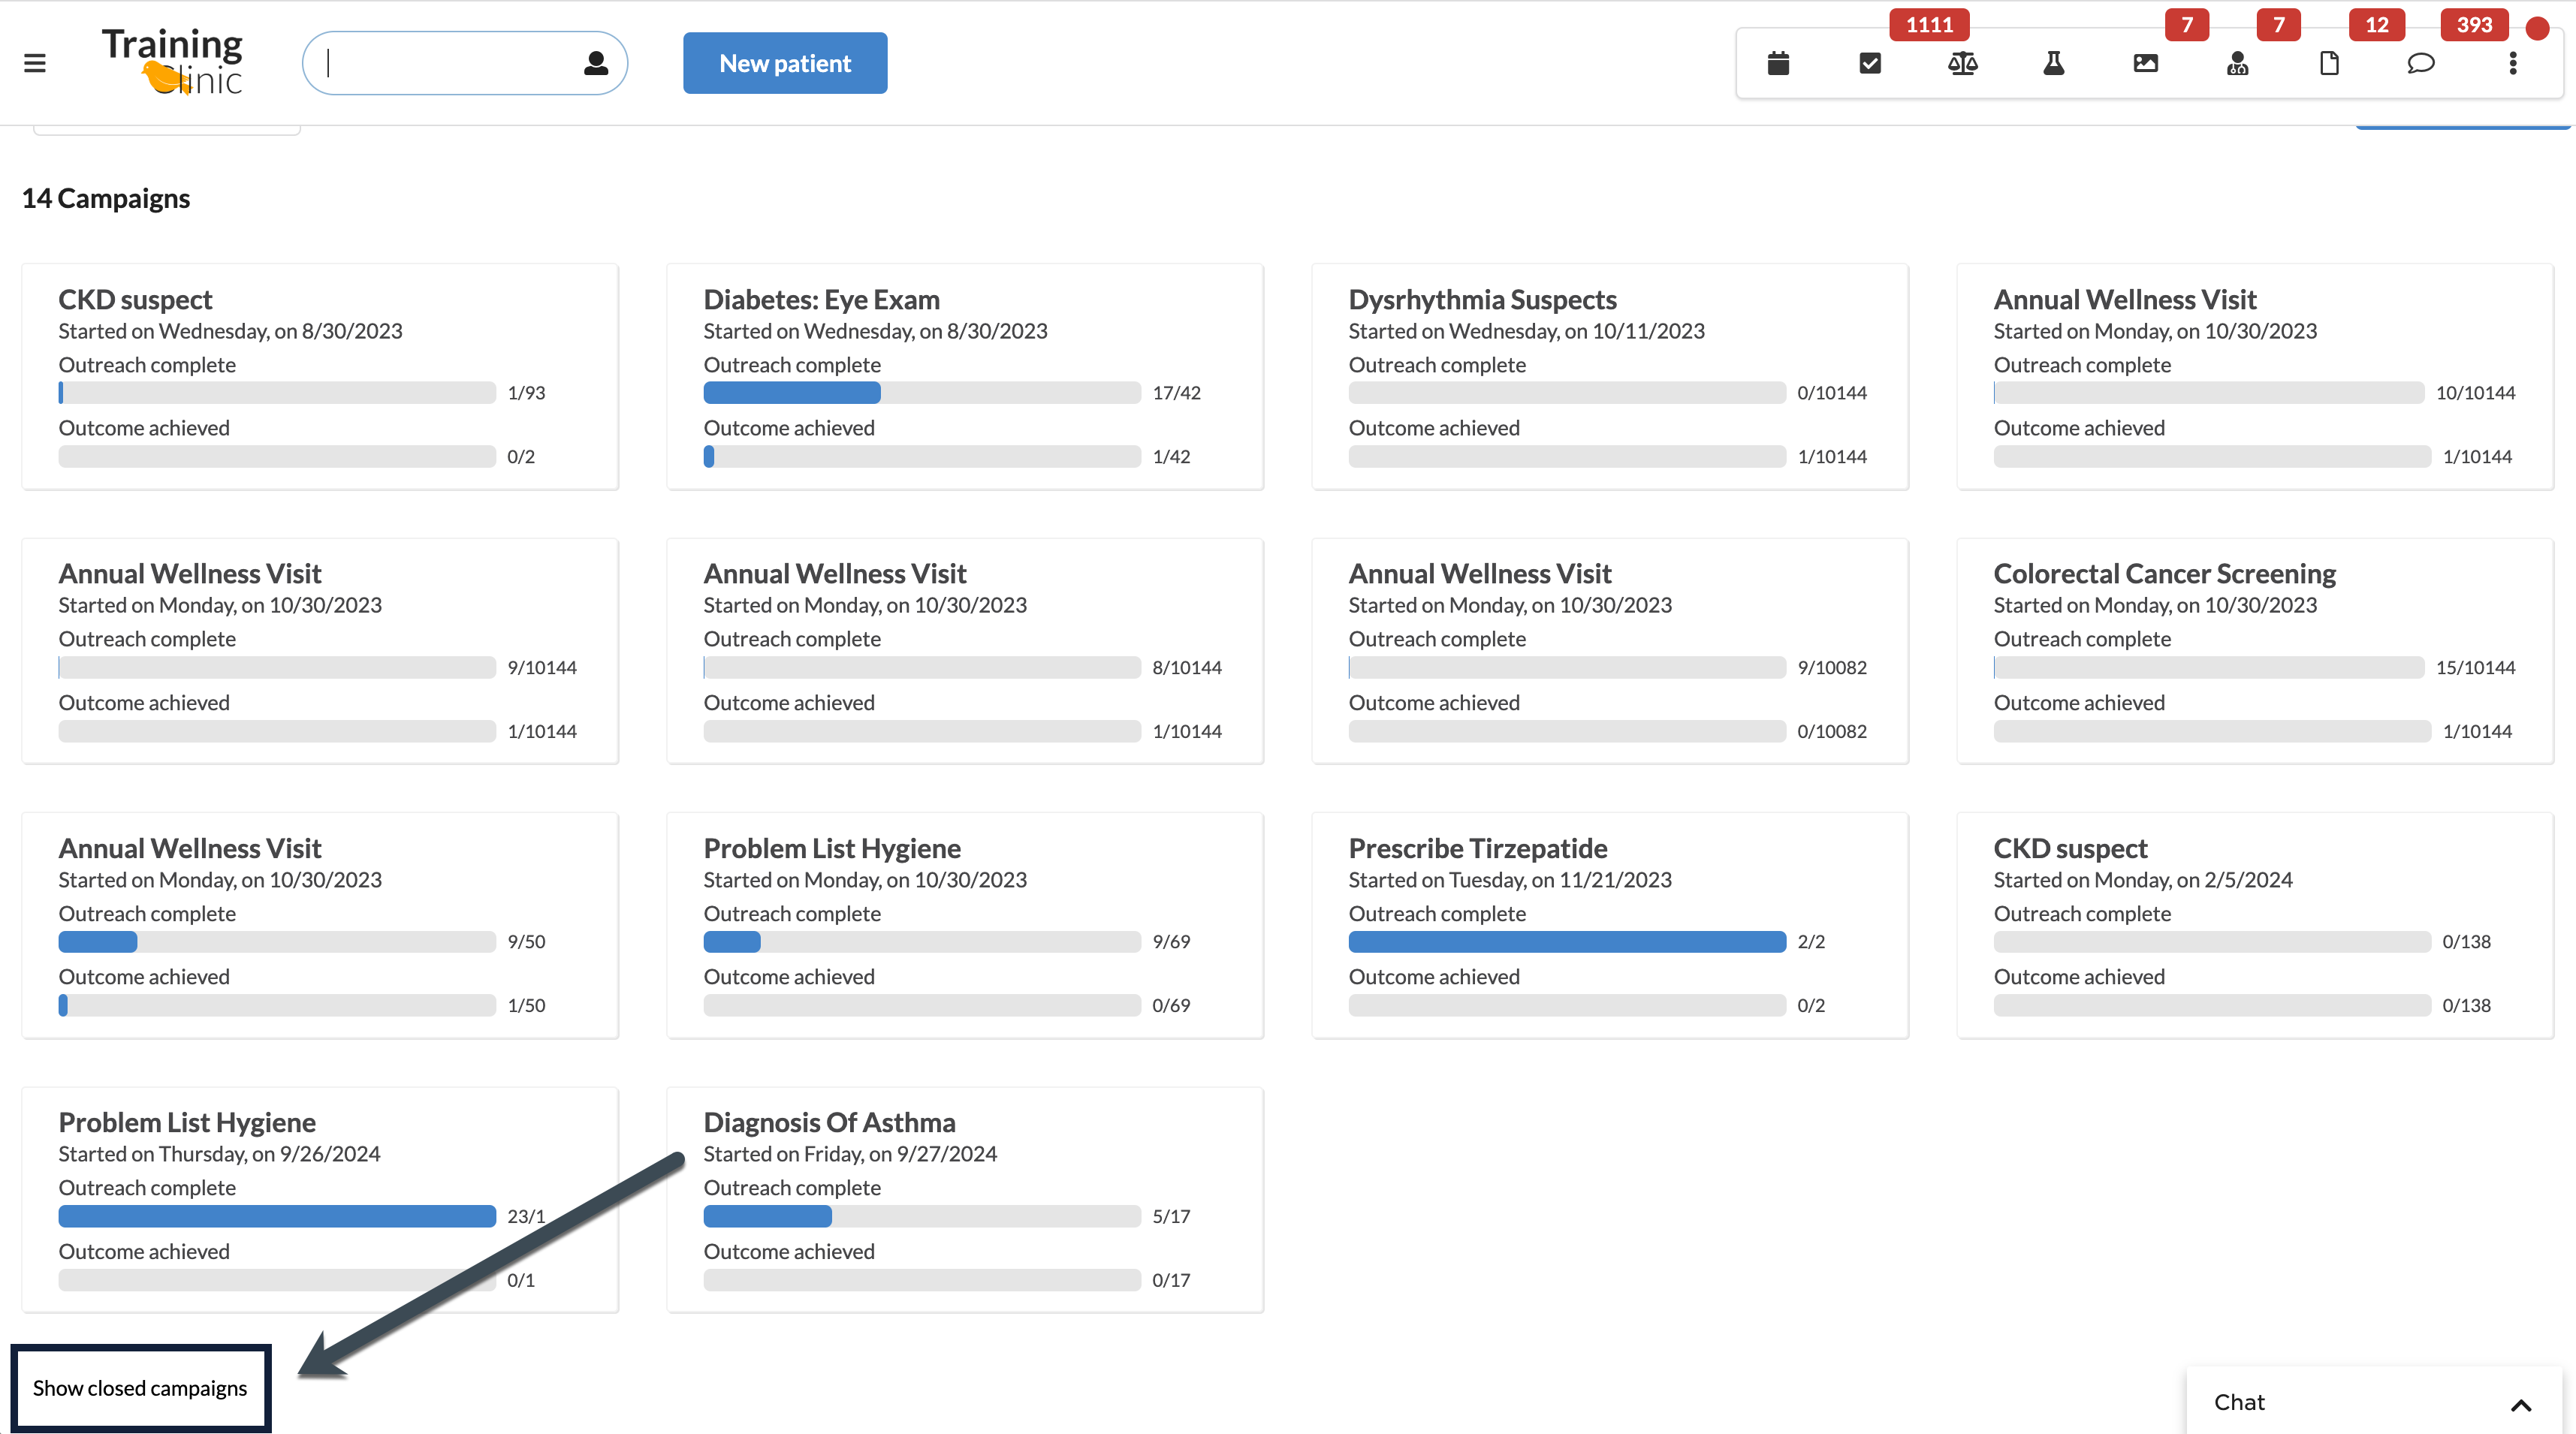Expand the Chat panel chevron
Screen dimensions: 2576x1434
point(2521,1405)
